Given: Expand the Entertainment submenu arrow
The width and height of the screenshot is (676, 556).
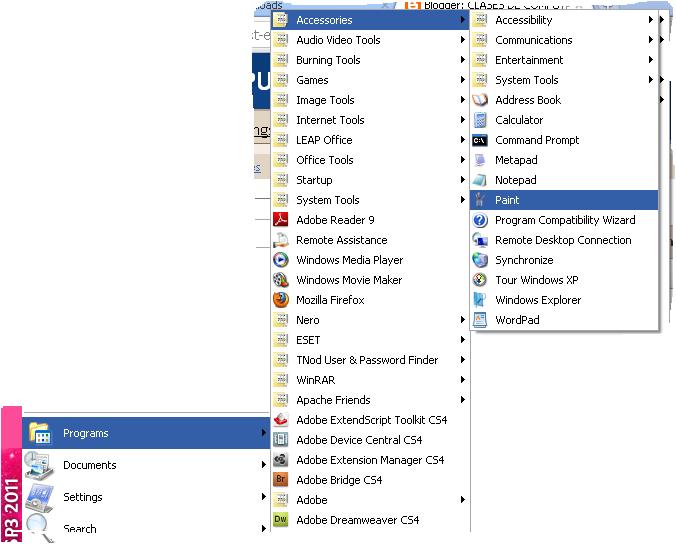Looking at the screenshot, I should (651, 59).
